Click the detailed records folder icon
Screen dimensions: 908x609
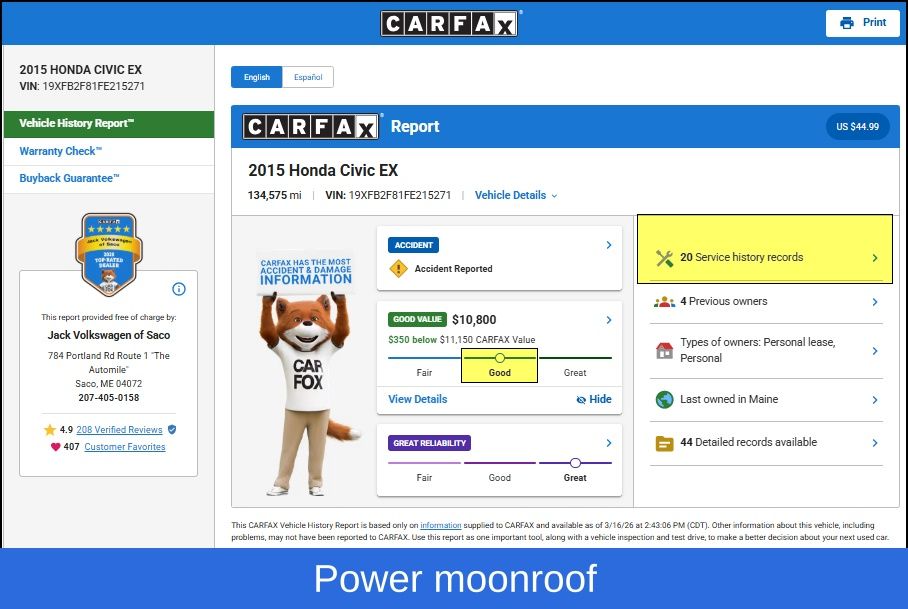click(664, 443)
